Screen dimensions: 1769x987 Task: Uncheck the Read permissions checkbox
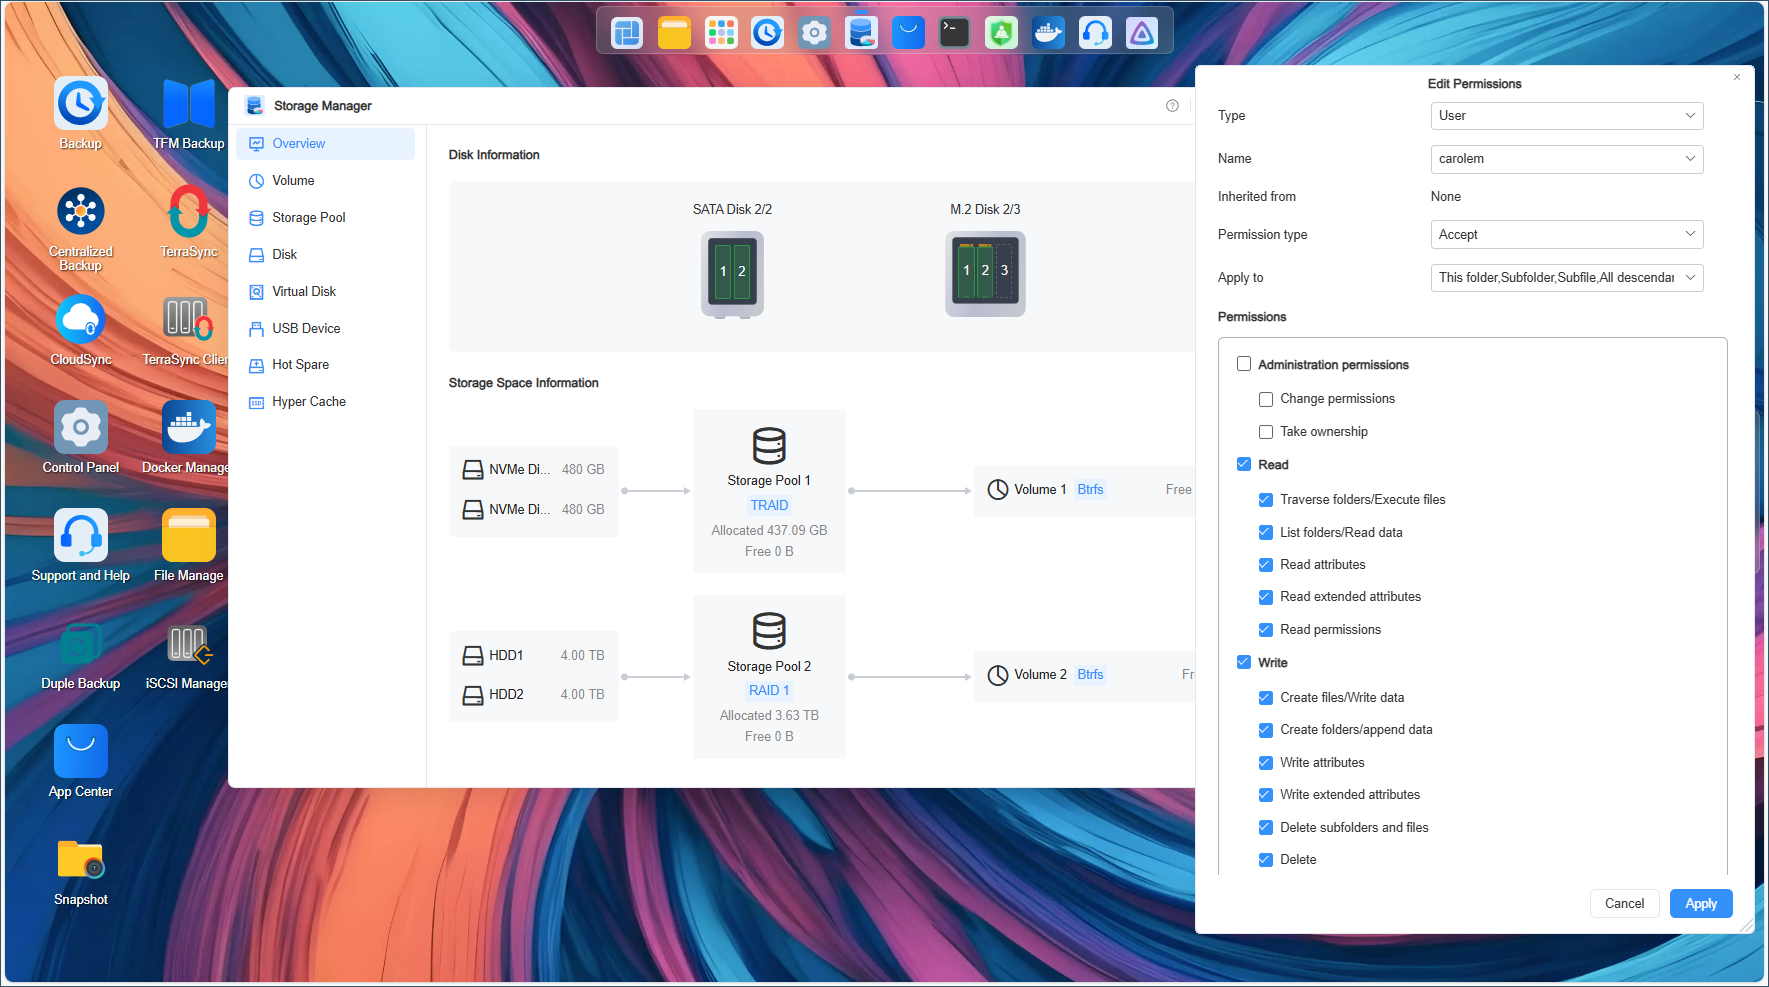(x=1266, y=629)
